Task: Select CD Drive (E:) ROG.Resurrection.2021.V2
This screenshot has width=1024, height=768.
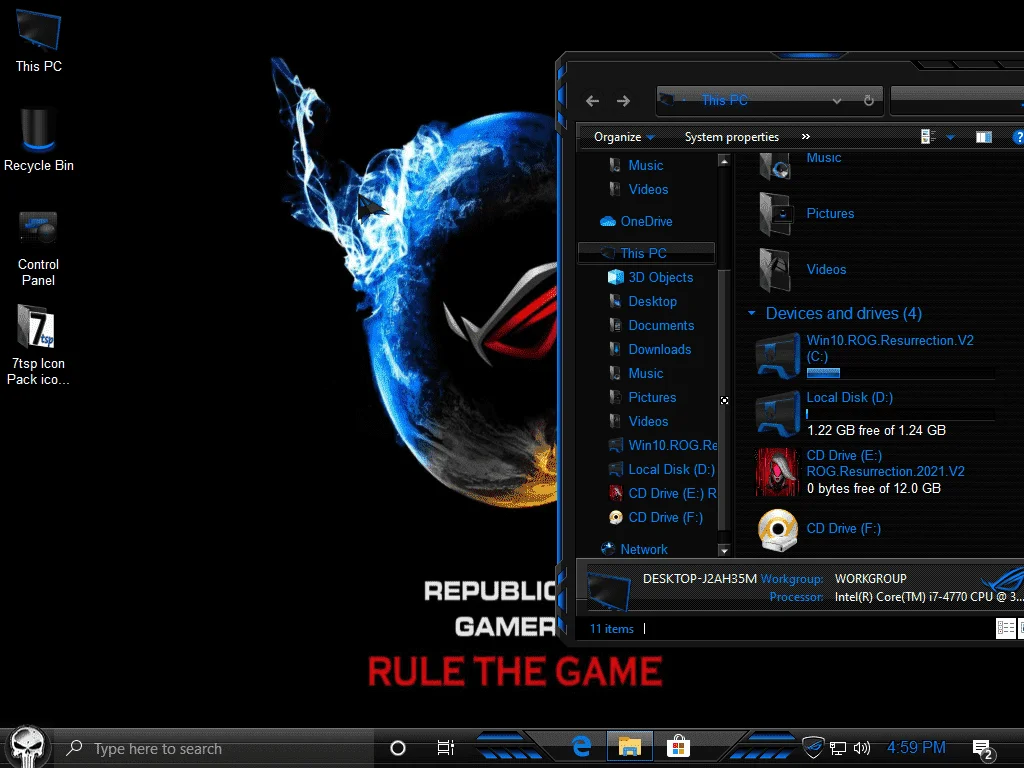Action: 862,472
